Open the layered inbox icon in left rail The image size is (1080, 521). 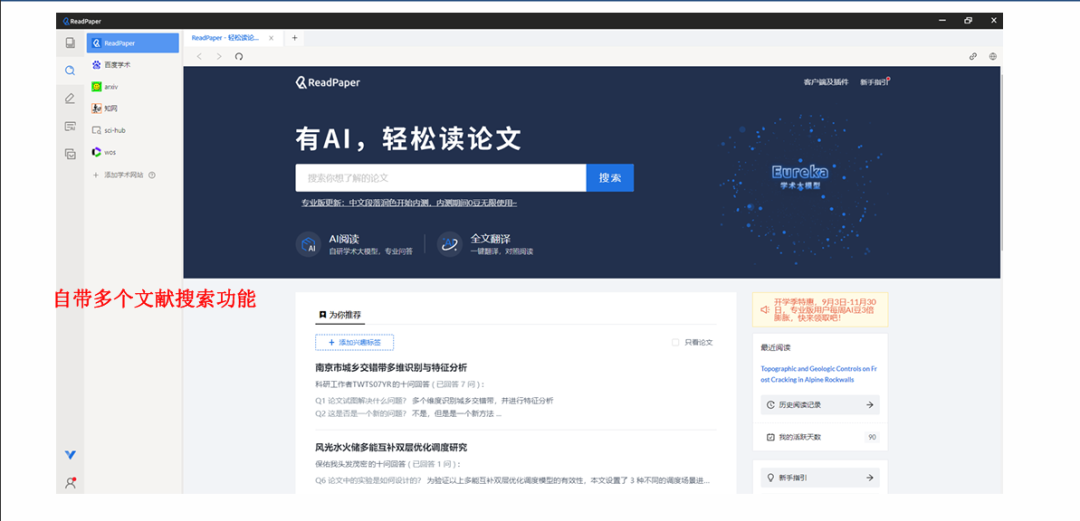70,154
